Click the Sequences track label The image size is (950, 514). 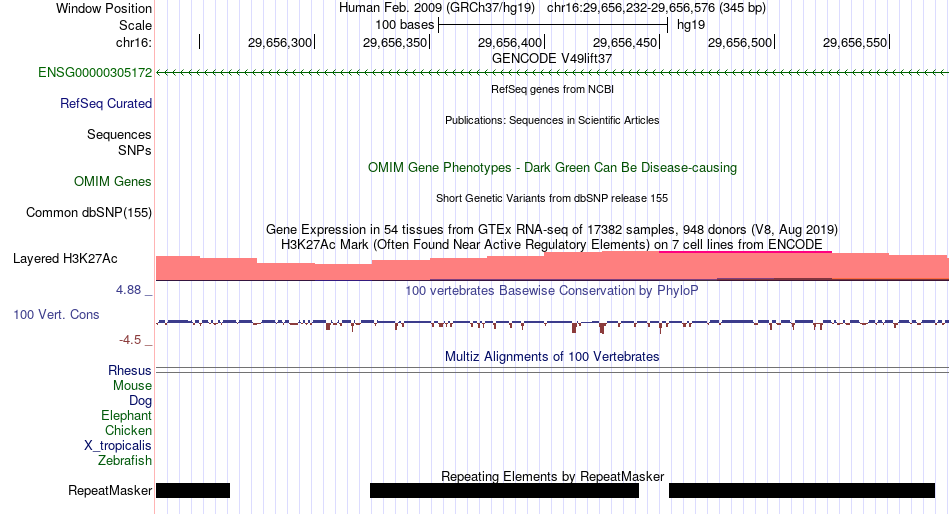[x=119, y=135]
